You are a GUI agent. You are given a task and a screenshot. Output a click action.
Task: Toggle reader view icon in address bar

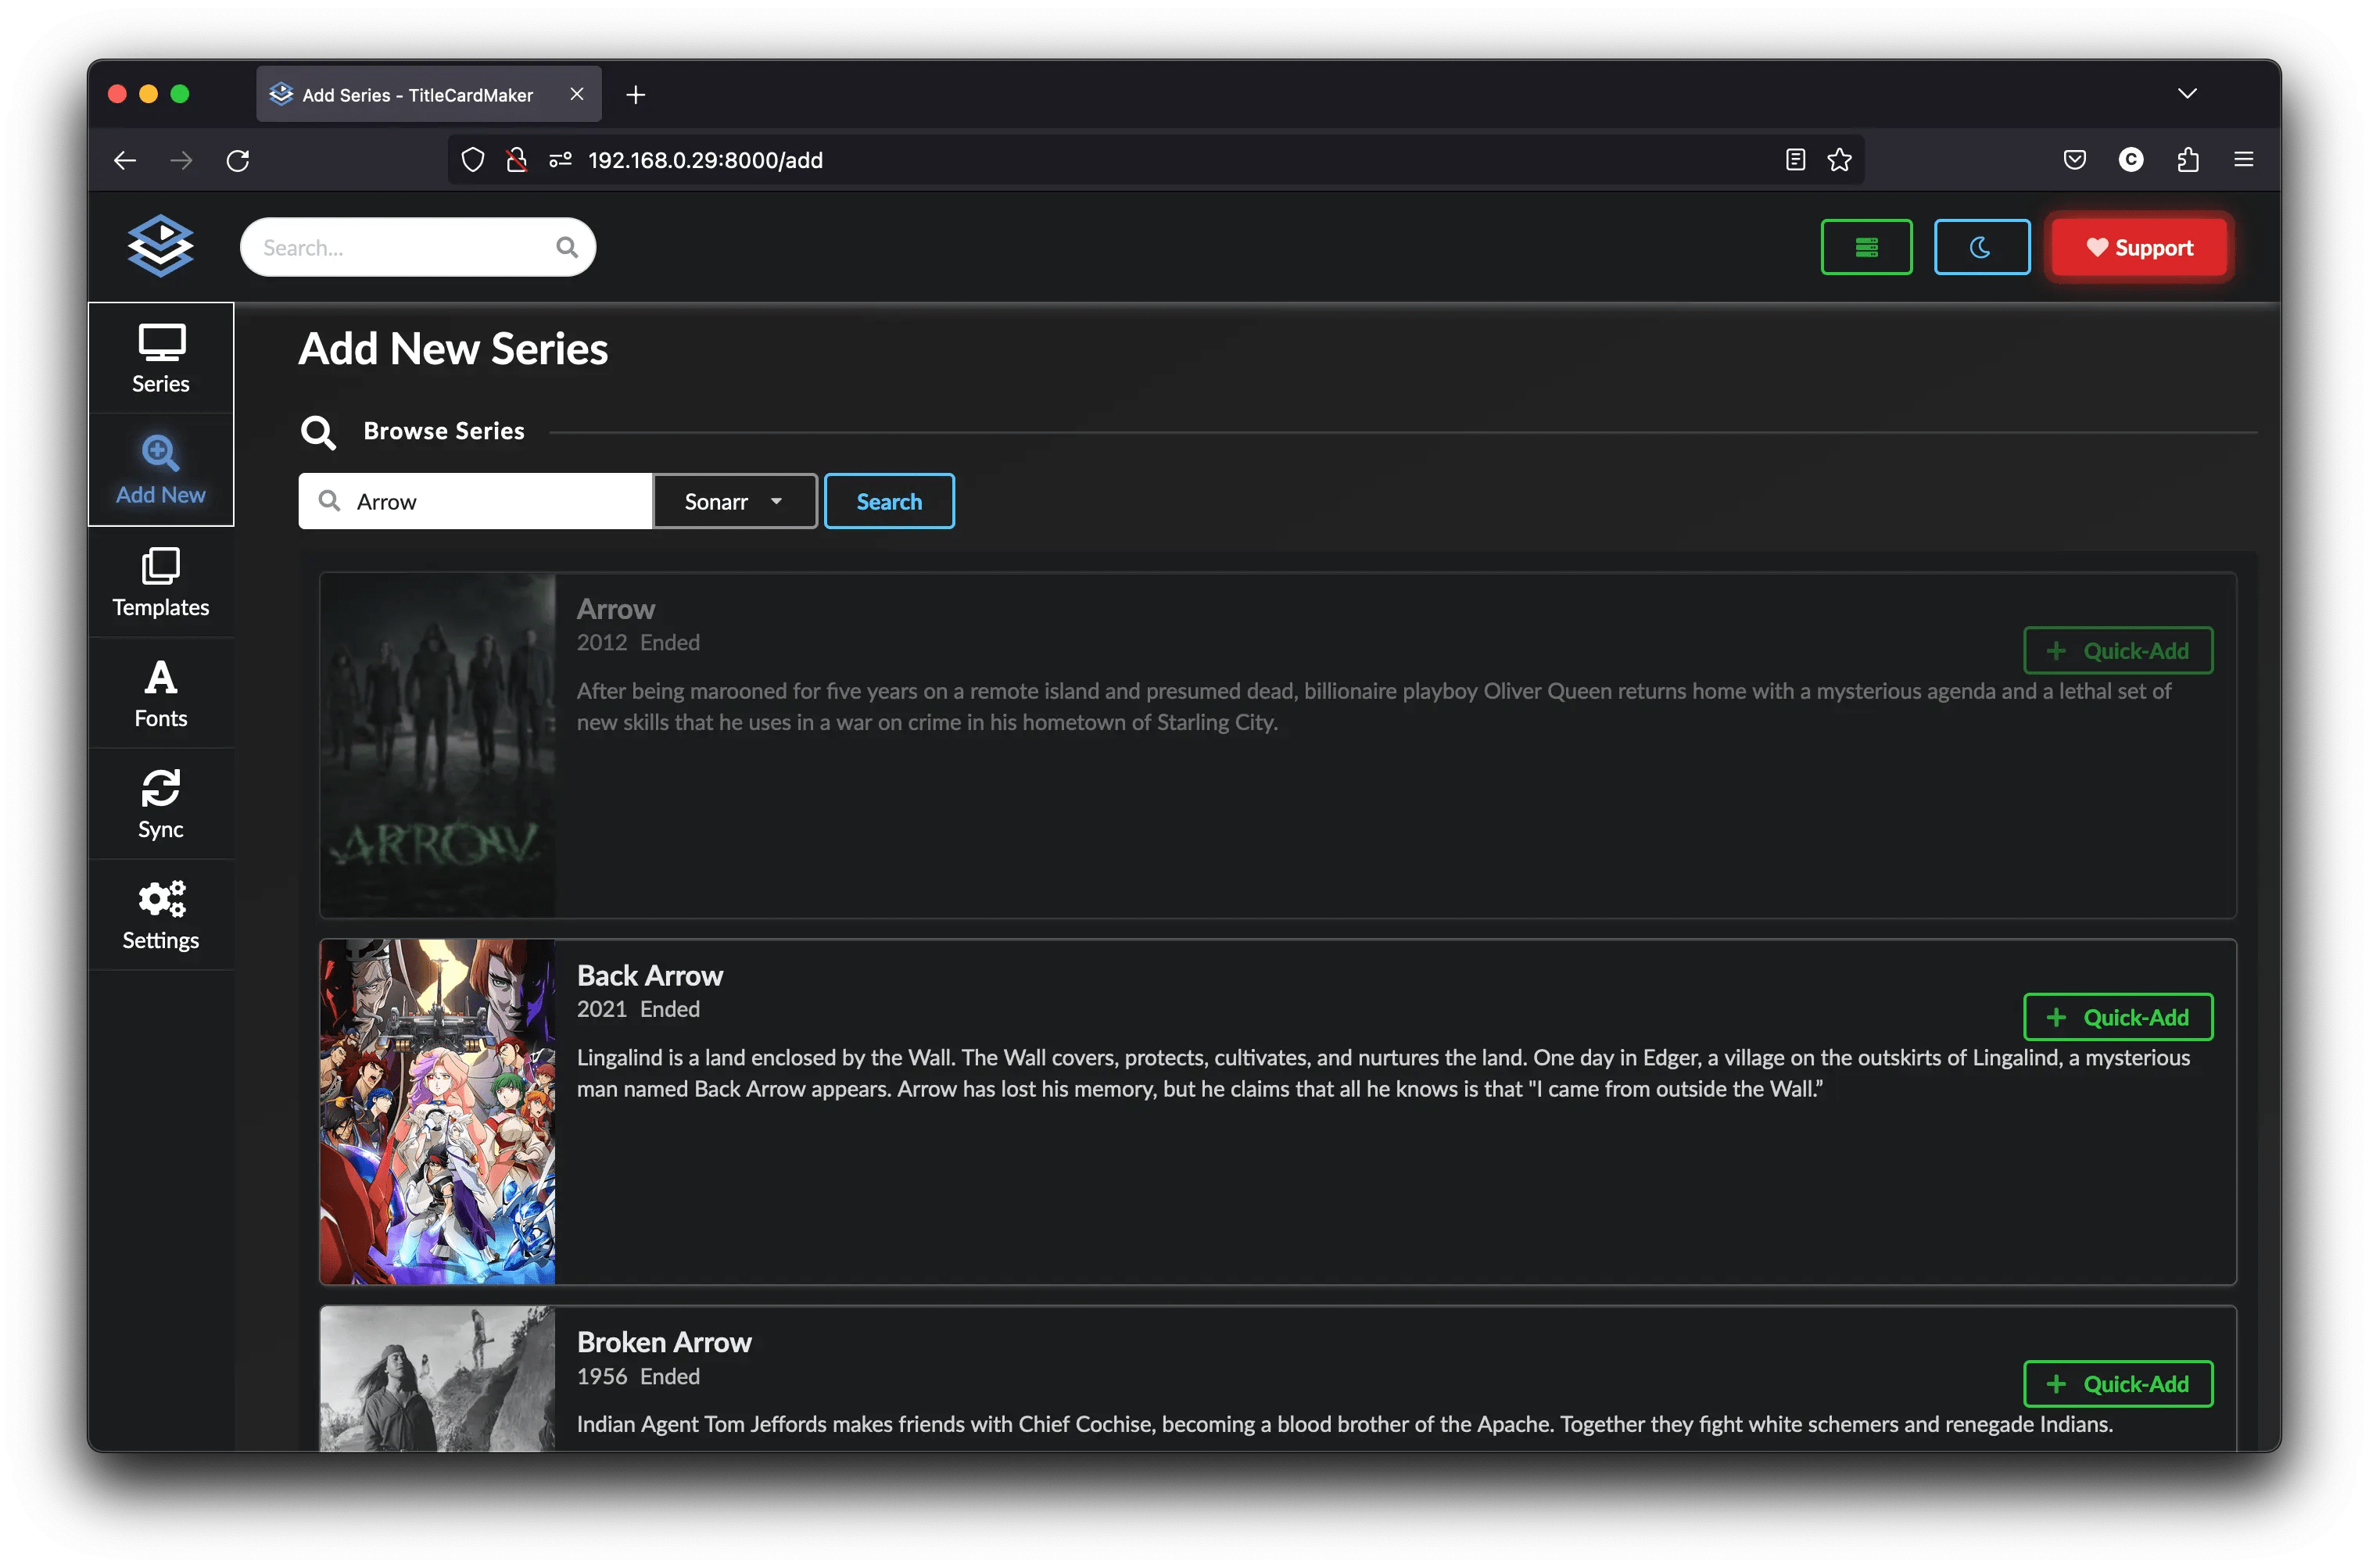[1795, 160]
